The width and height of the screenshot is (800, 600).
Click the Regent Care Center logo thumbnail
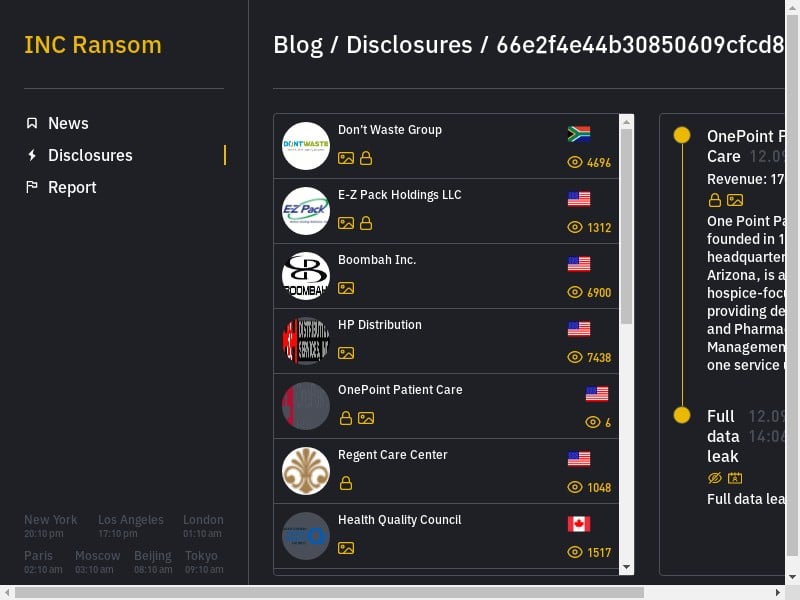coord(306,471)
